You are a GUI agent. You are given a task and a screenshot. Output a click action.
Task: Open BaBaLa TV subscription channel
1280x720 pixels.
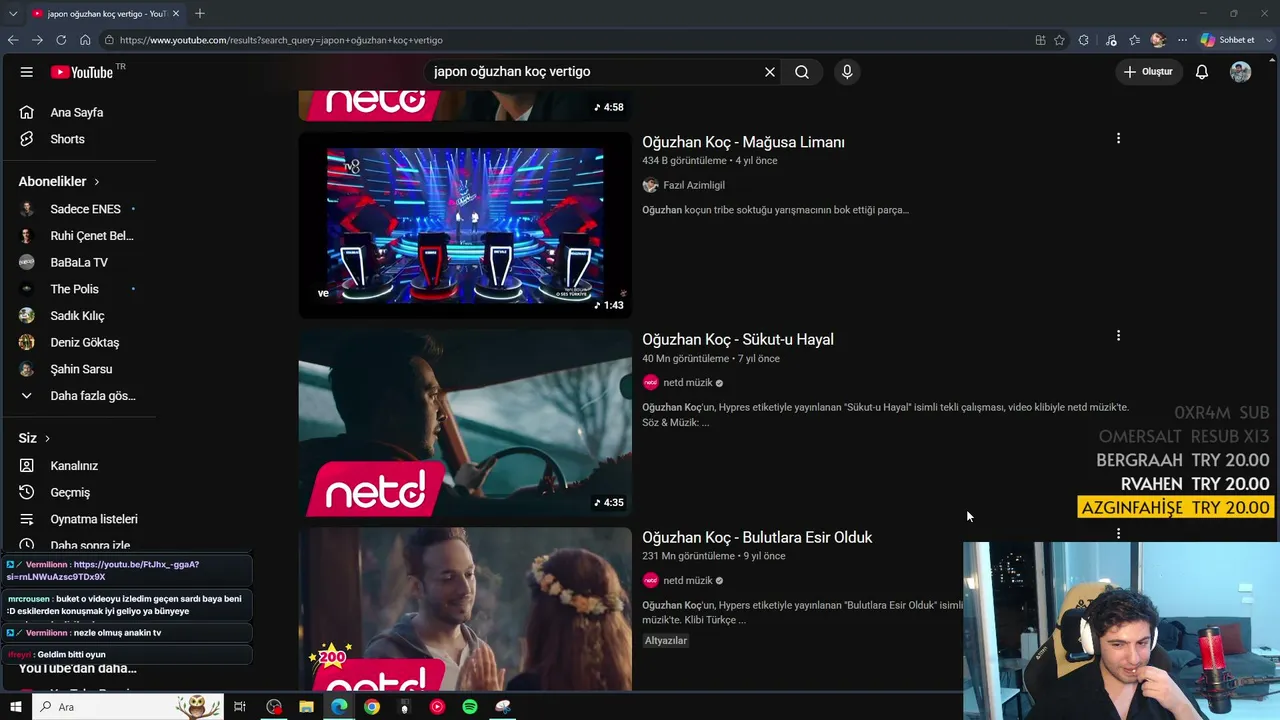pyautogui.click(x=78, y=262)
